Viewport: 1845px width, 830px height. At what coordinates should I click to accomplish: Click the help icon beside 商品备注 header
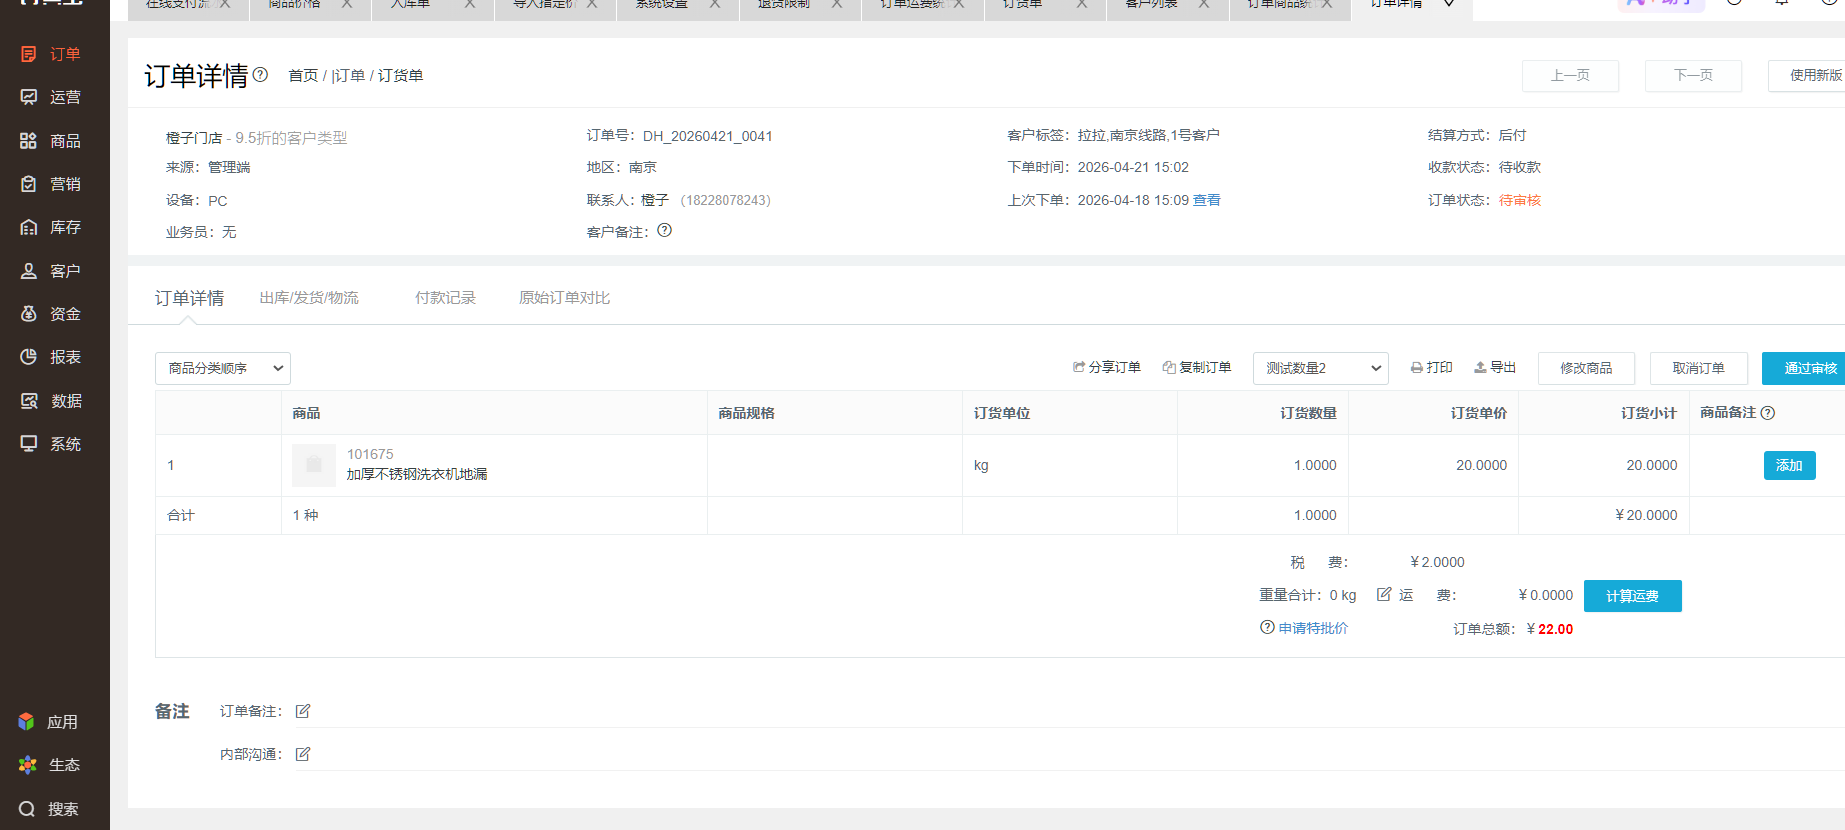tap(1768, 413)
